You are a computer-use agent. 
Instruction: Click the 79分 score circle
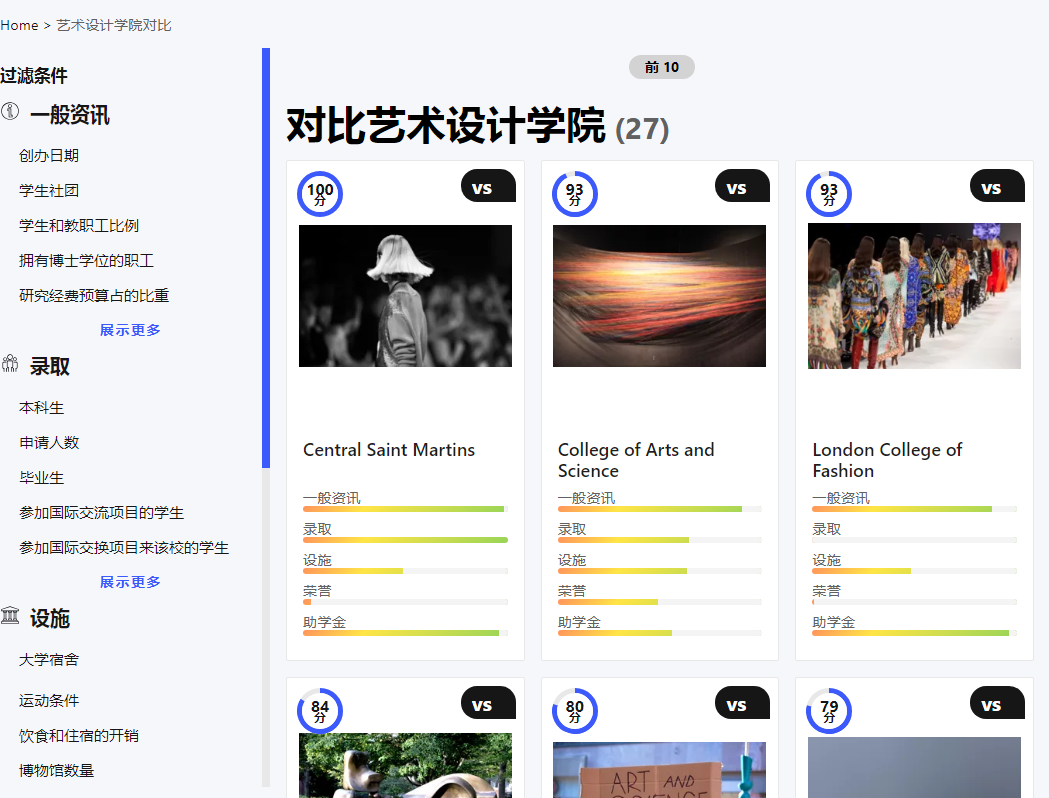click(x=829, y=711)
